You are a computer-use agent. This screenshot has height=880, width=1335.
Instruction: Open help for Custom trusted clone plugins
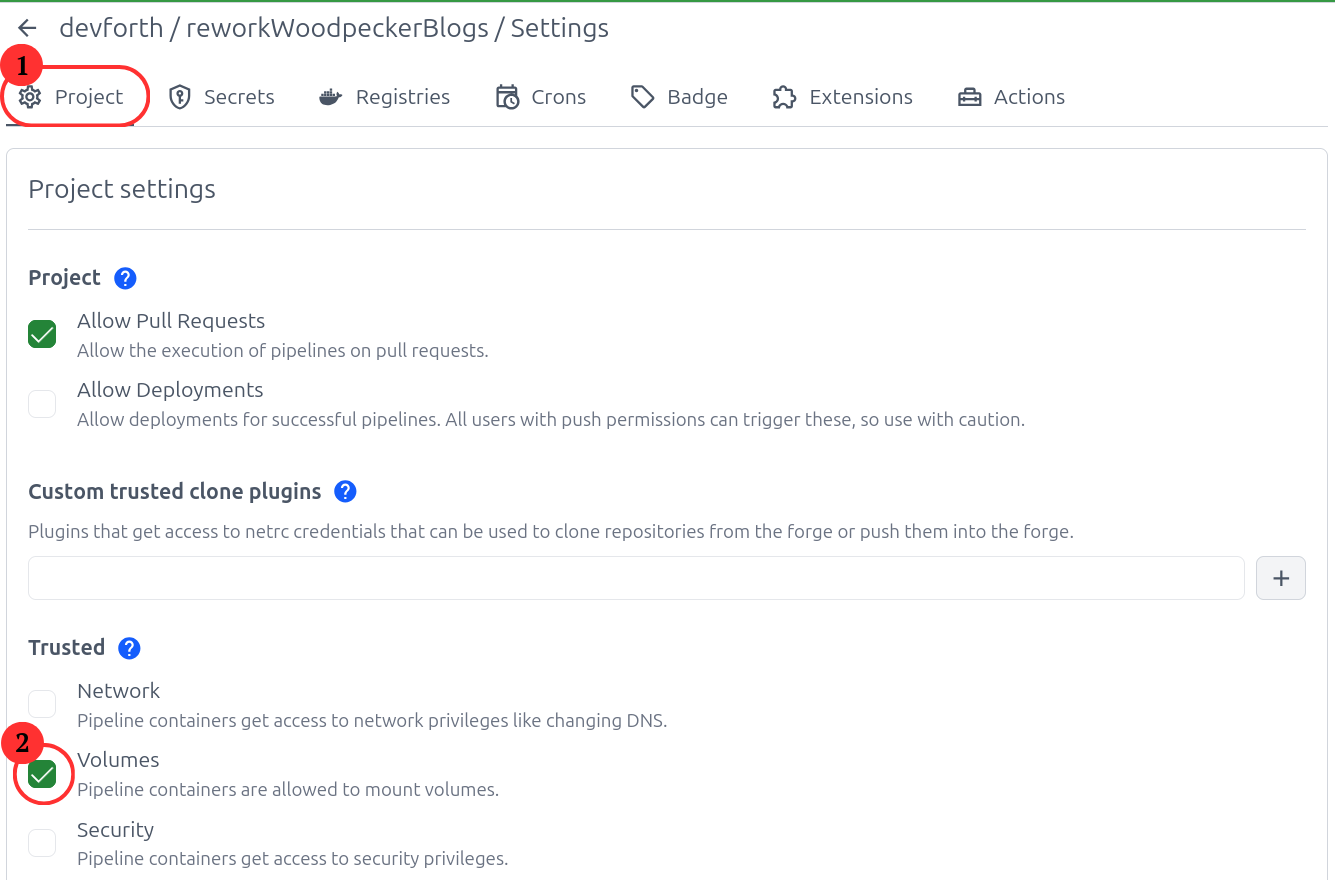345,492
